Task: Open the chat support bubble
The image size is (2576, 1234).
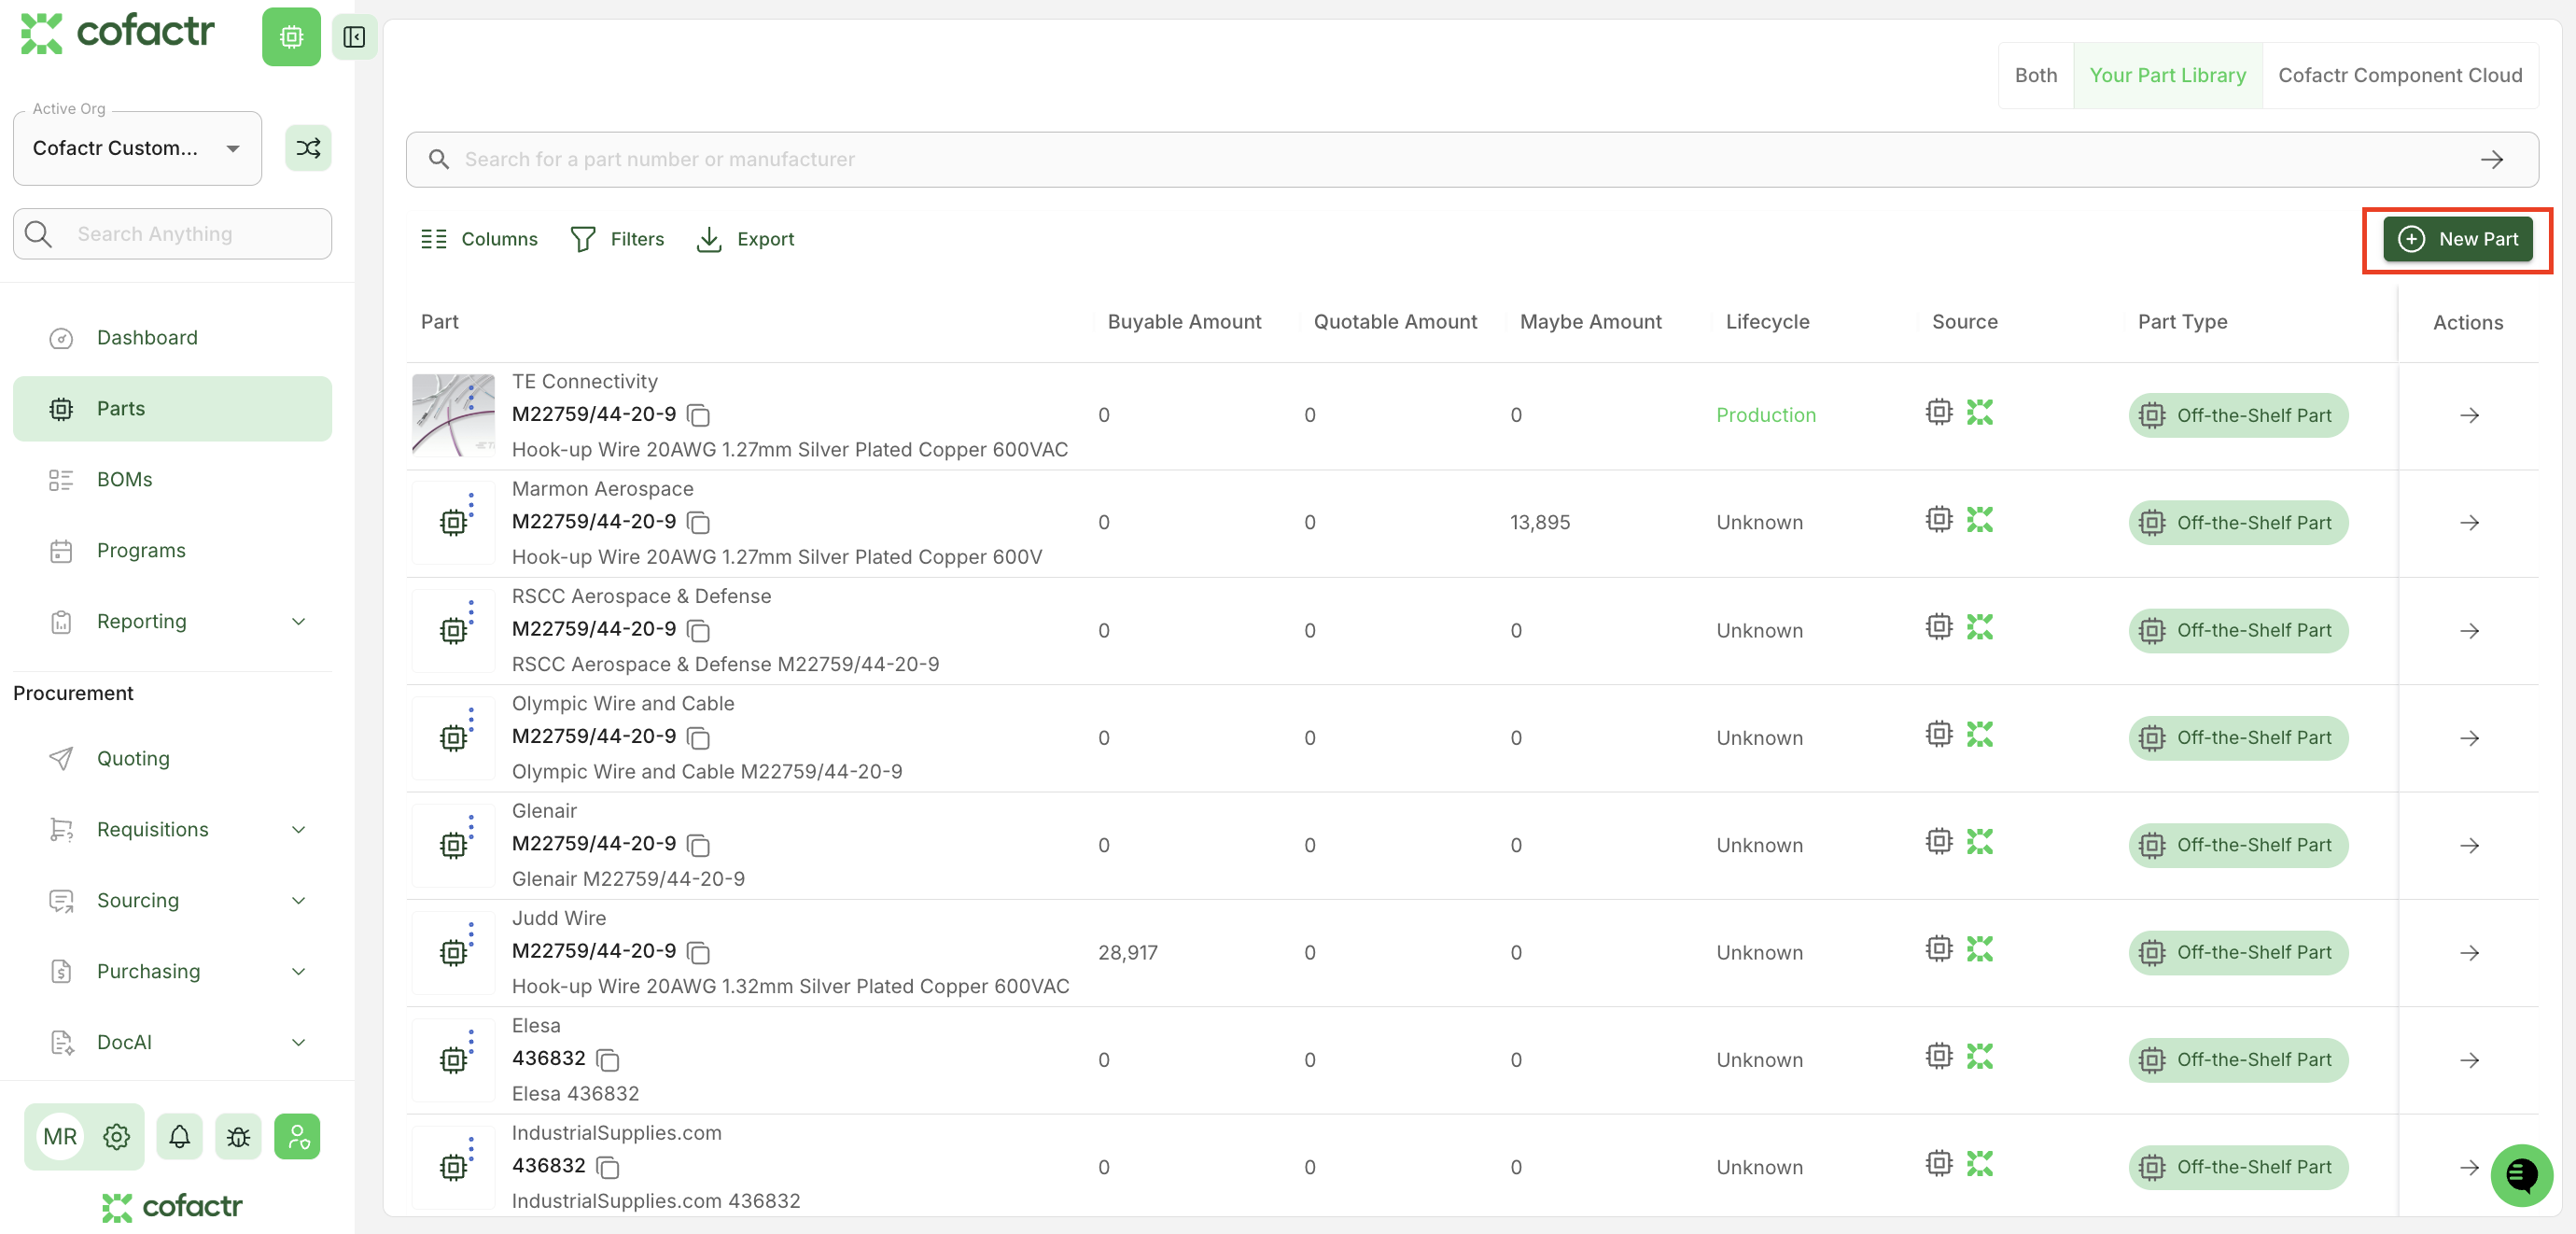Action: (x=2521, y=1175)
